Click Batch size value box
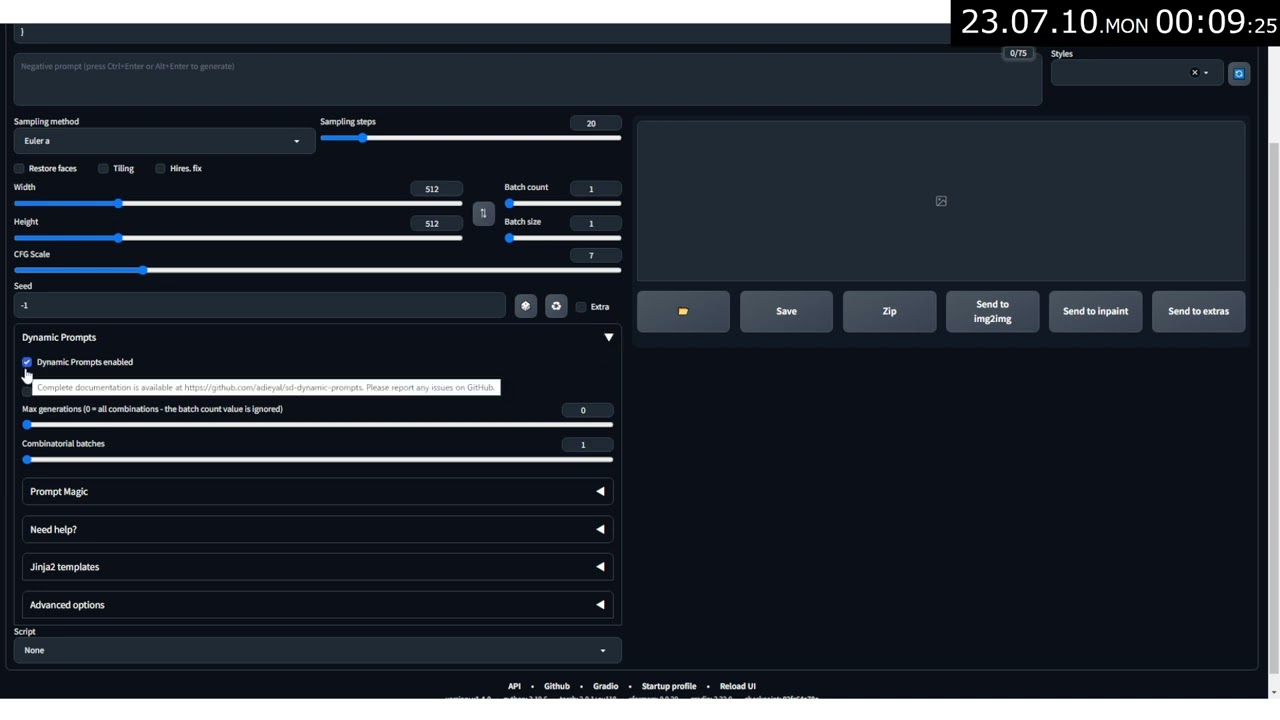 [x=596, y=223]
